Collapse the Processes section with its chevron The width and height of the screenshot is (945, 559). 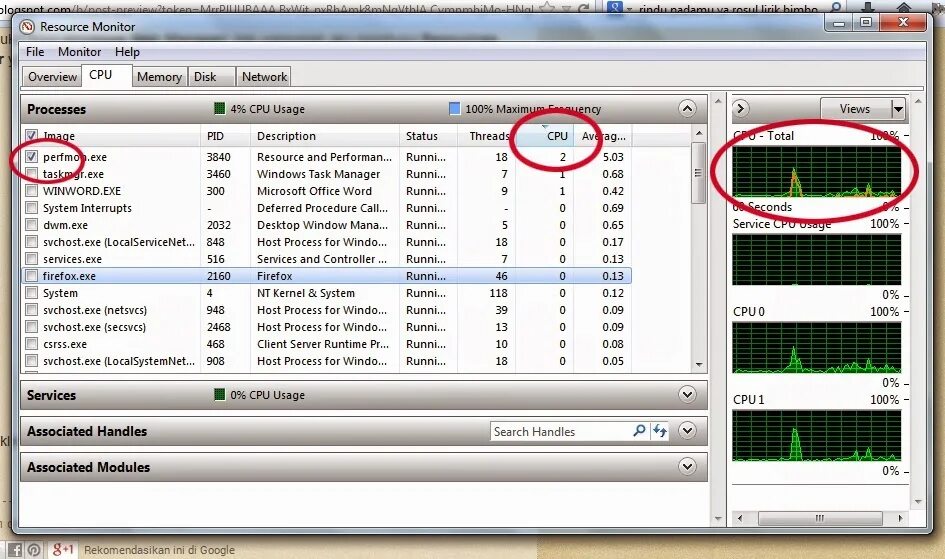coord(687,108)
